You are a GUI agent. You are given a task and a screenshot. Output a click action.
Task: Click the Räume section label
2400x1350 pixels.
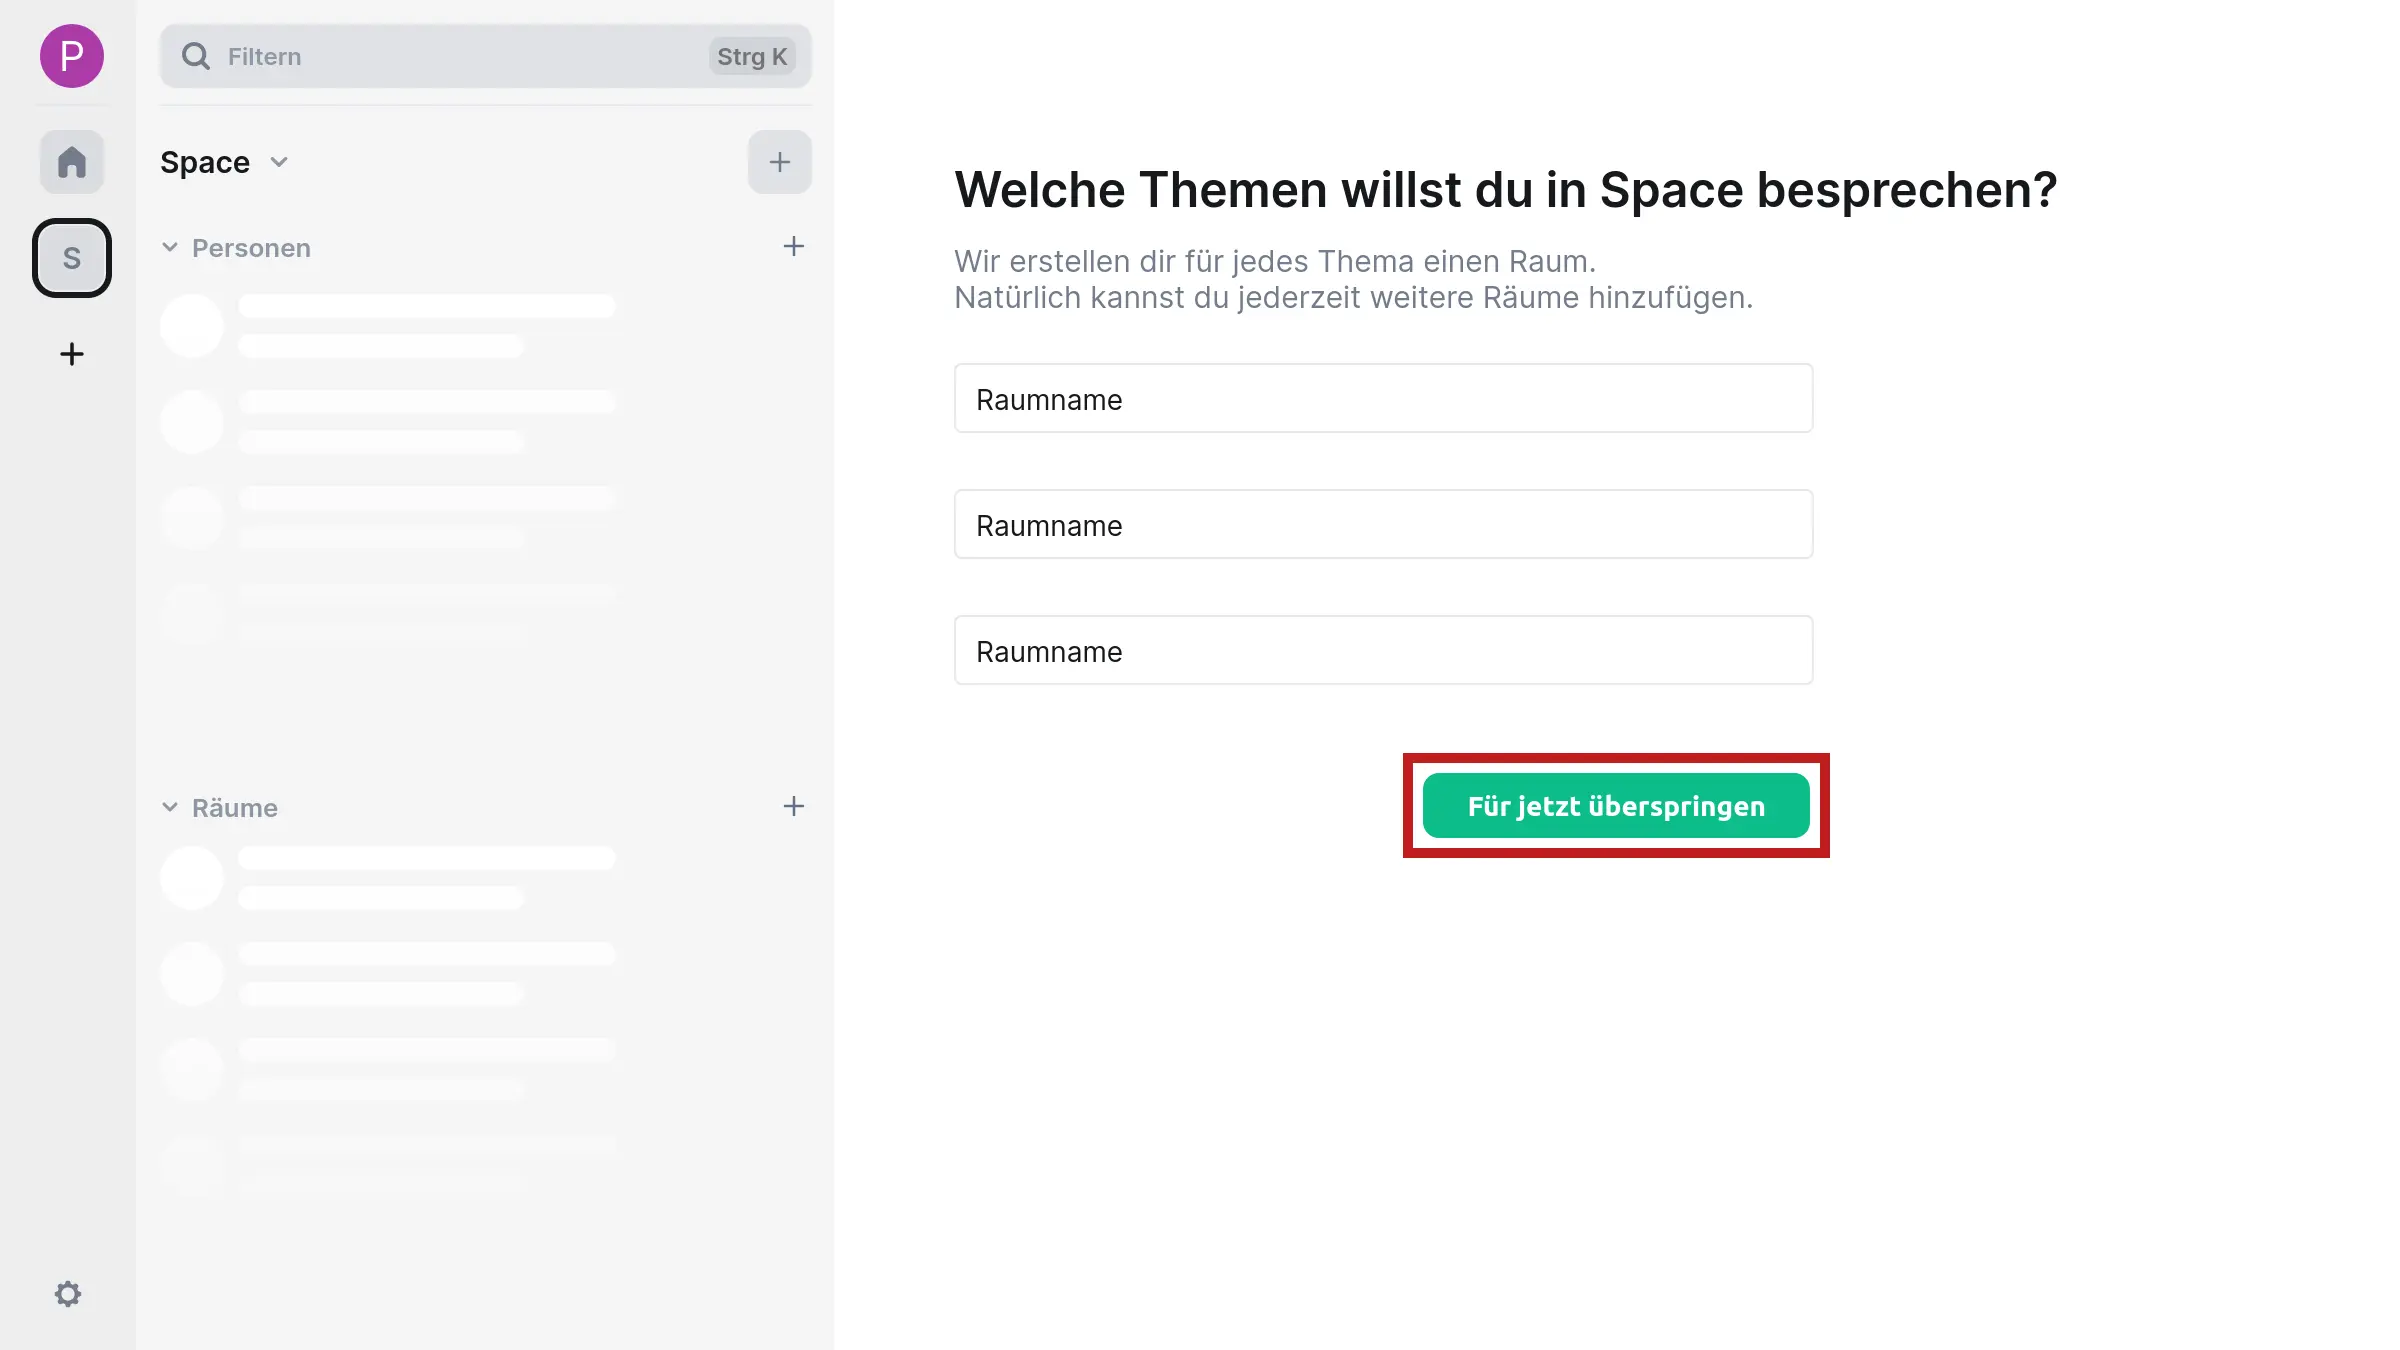(x=233, y=807)
